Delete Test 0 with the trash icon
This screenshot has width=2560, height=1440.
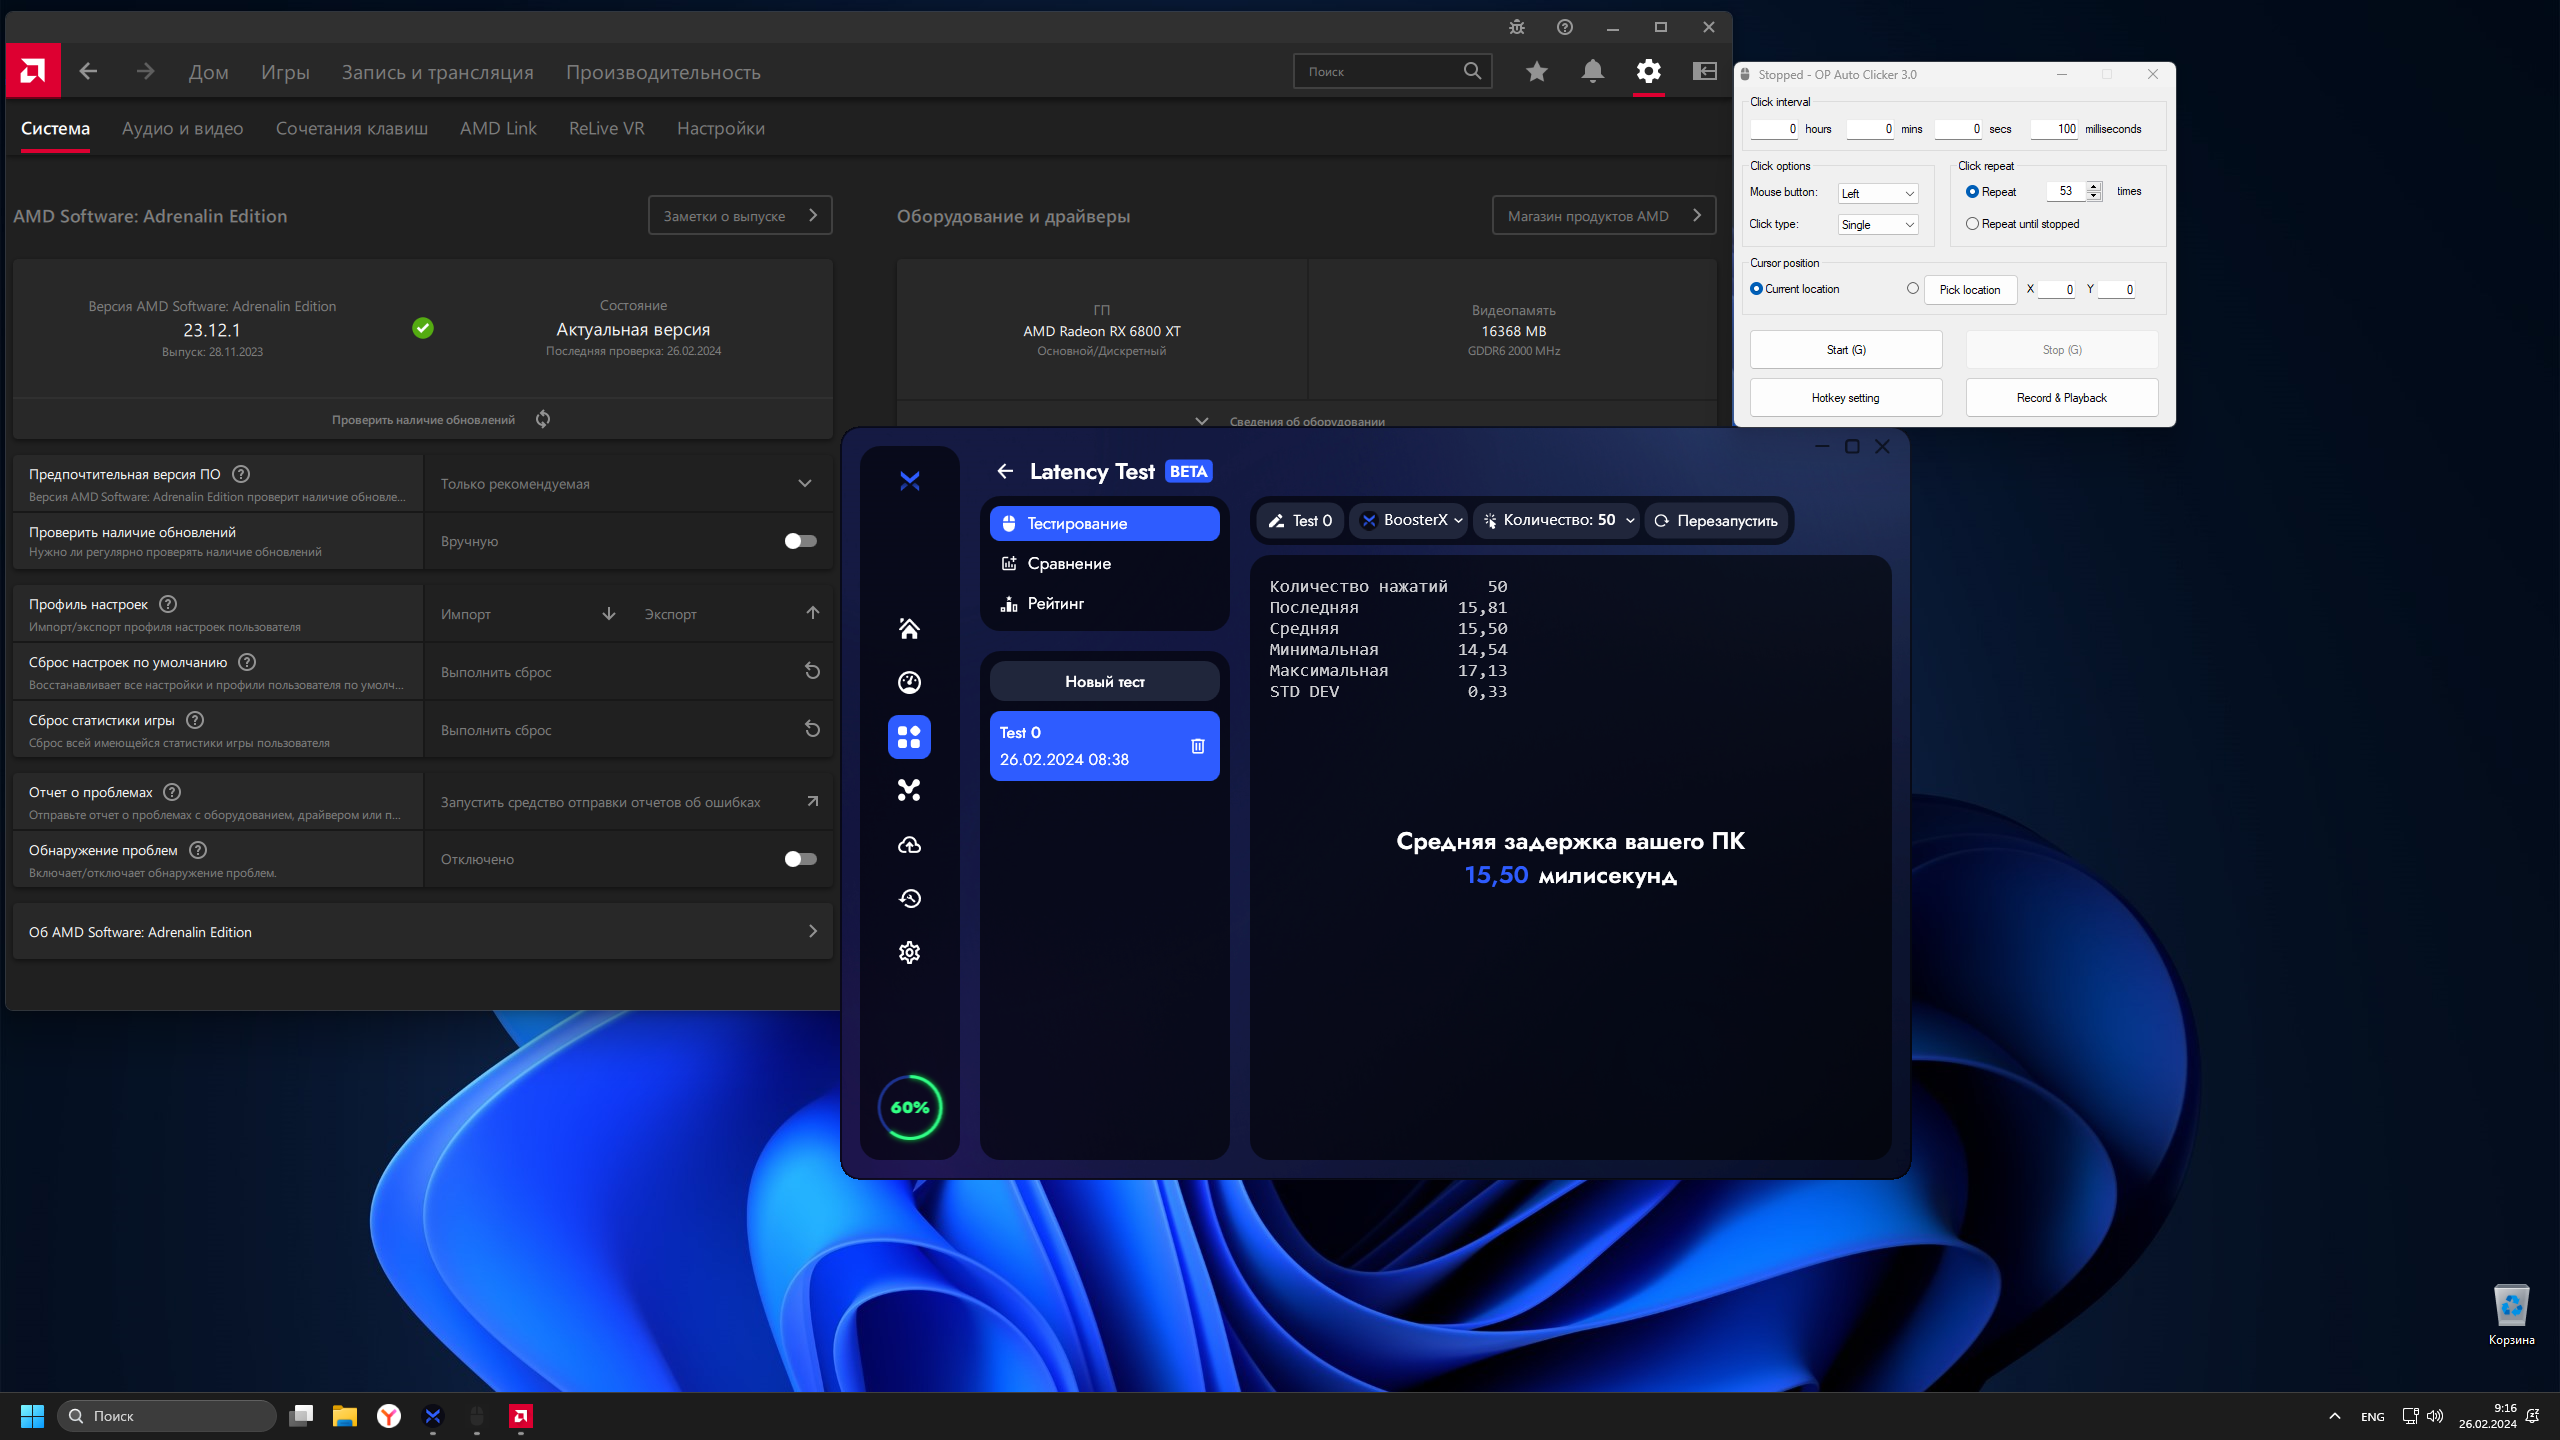tap(1197, 746)
